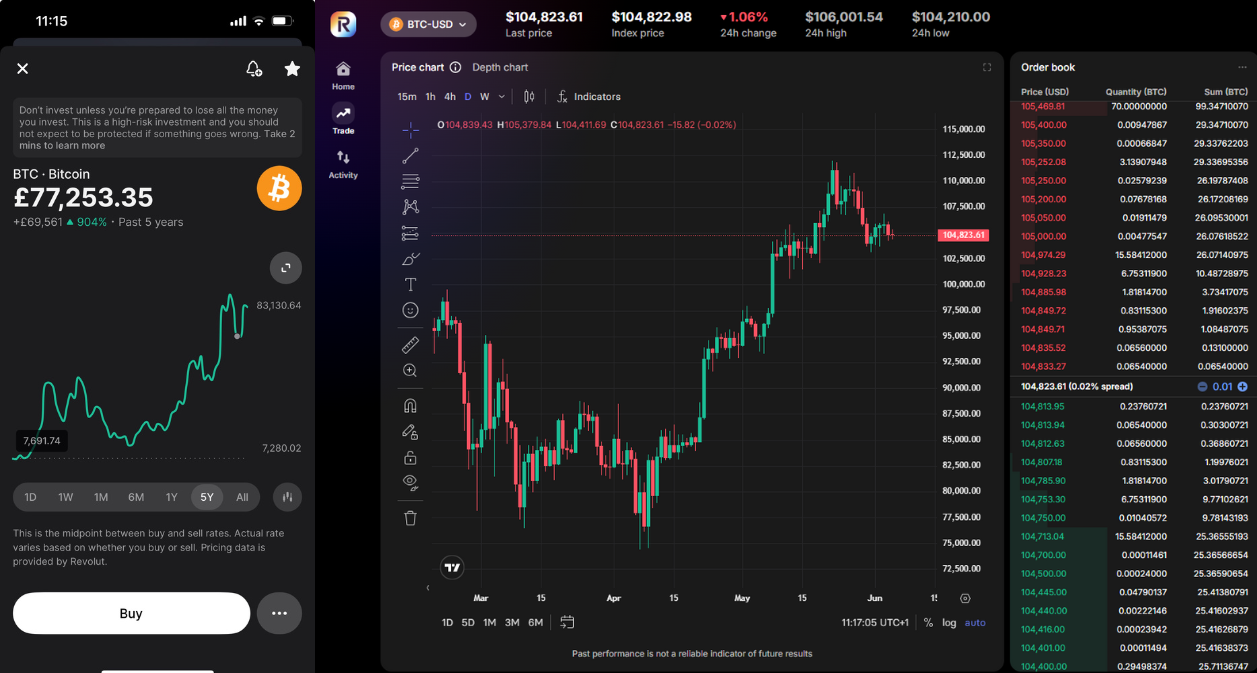Screen dimensions: 1257x673
Task: Toggle magnet mode for drawings
Action: pos(410,406)
